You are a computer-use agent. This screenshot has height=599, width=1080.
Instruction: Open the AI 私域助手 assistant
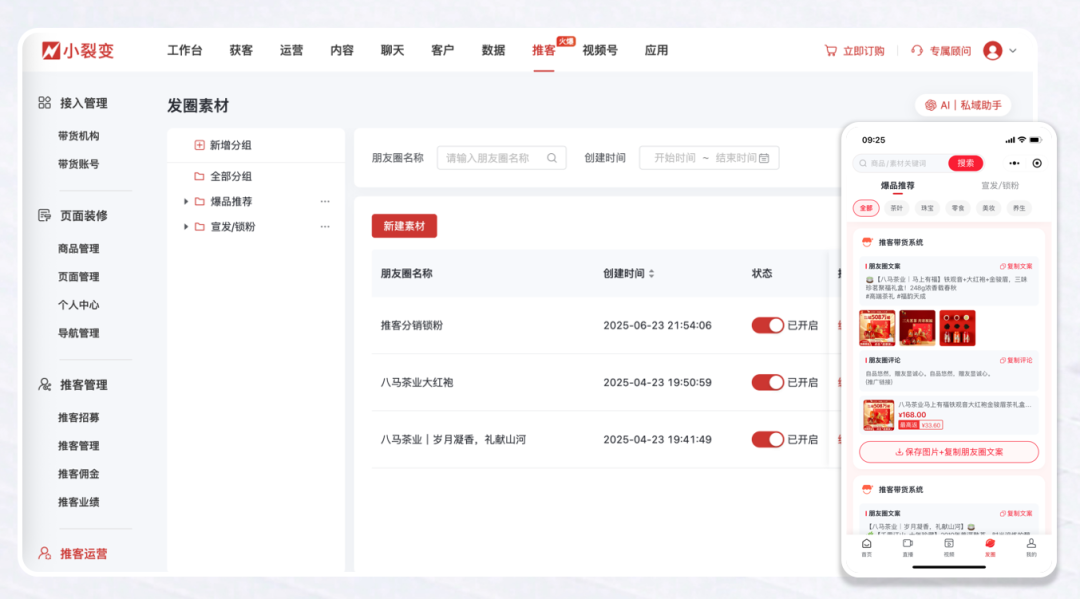(x=963, y=104)
